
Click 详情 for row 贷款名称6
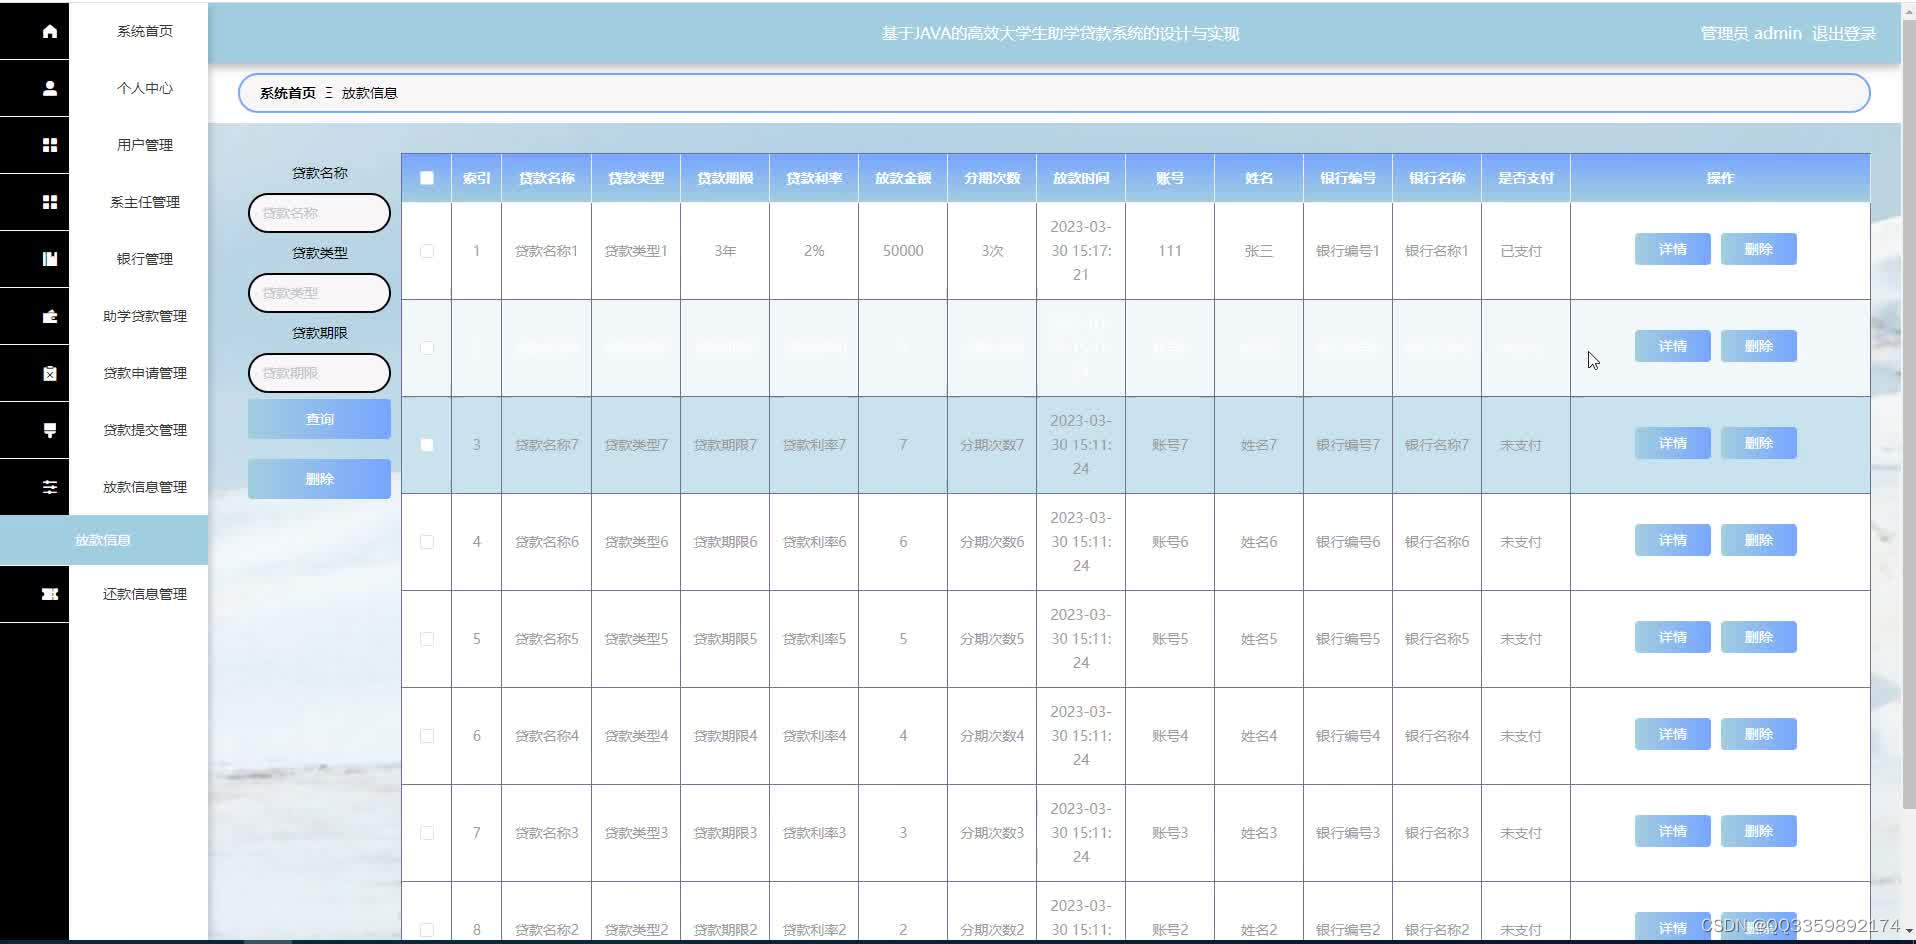pos(1672,540)
